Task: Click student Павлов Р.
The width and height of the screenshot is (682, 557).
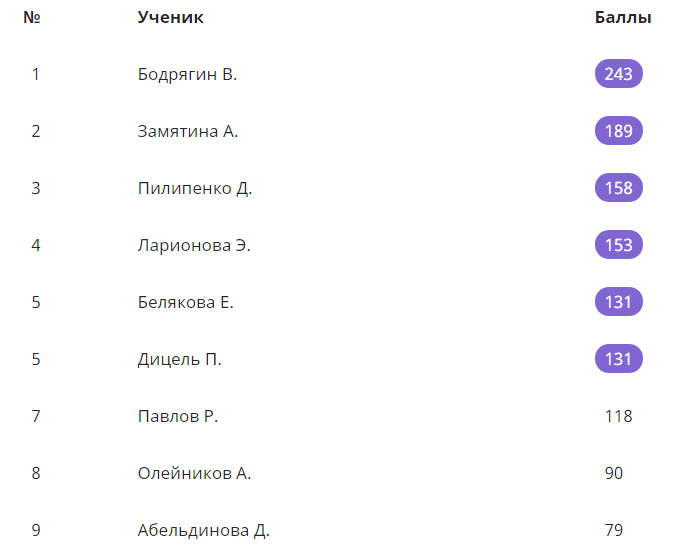Action: [x=178, y=416]
